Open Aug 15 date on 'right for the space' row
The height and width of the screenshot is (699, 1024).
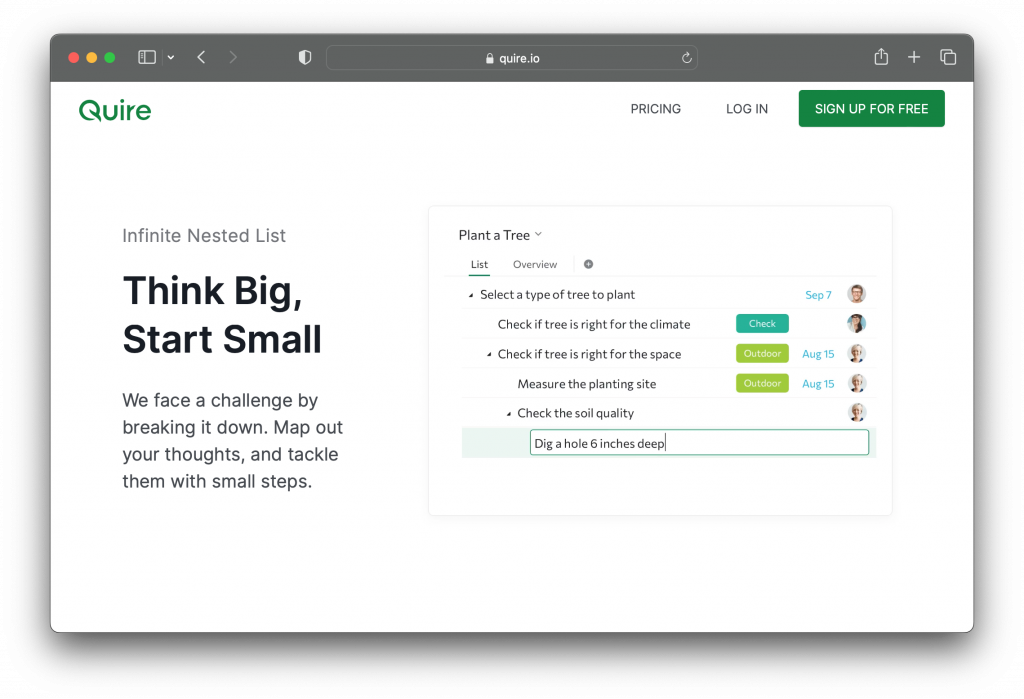pos(818,354)
